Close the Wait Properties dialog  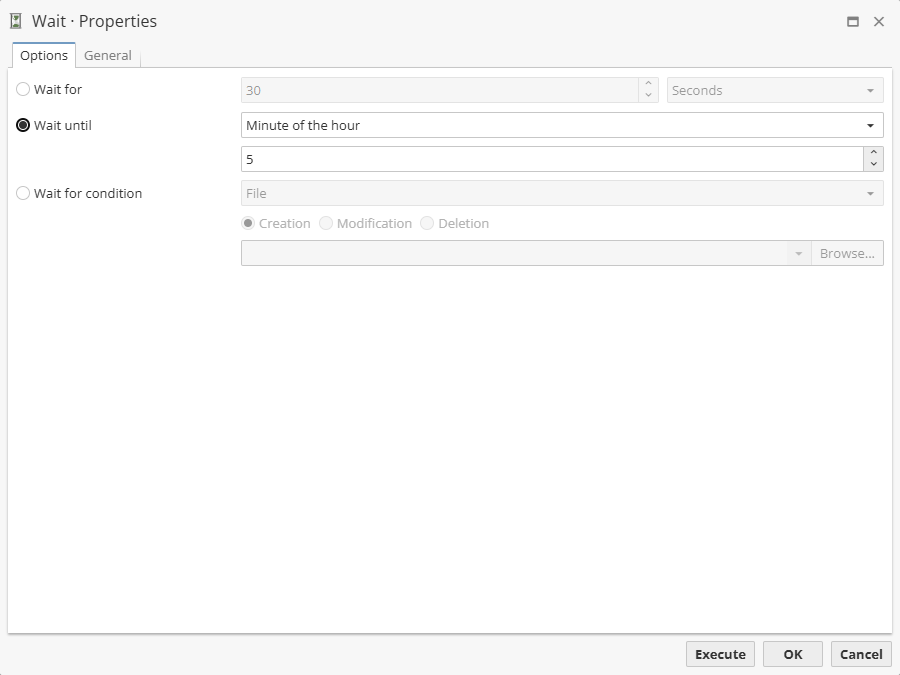[x=879, y=21]
